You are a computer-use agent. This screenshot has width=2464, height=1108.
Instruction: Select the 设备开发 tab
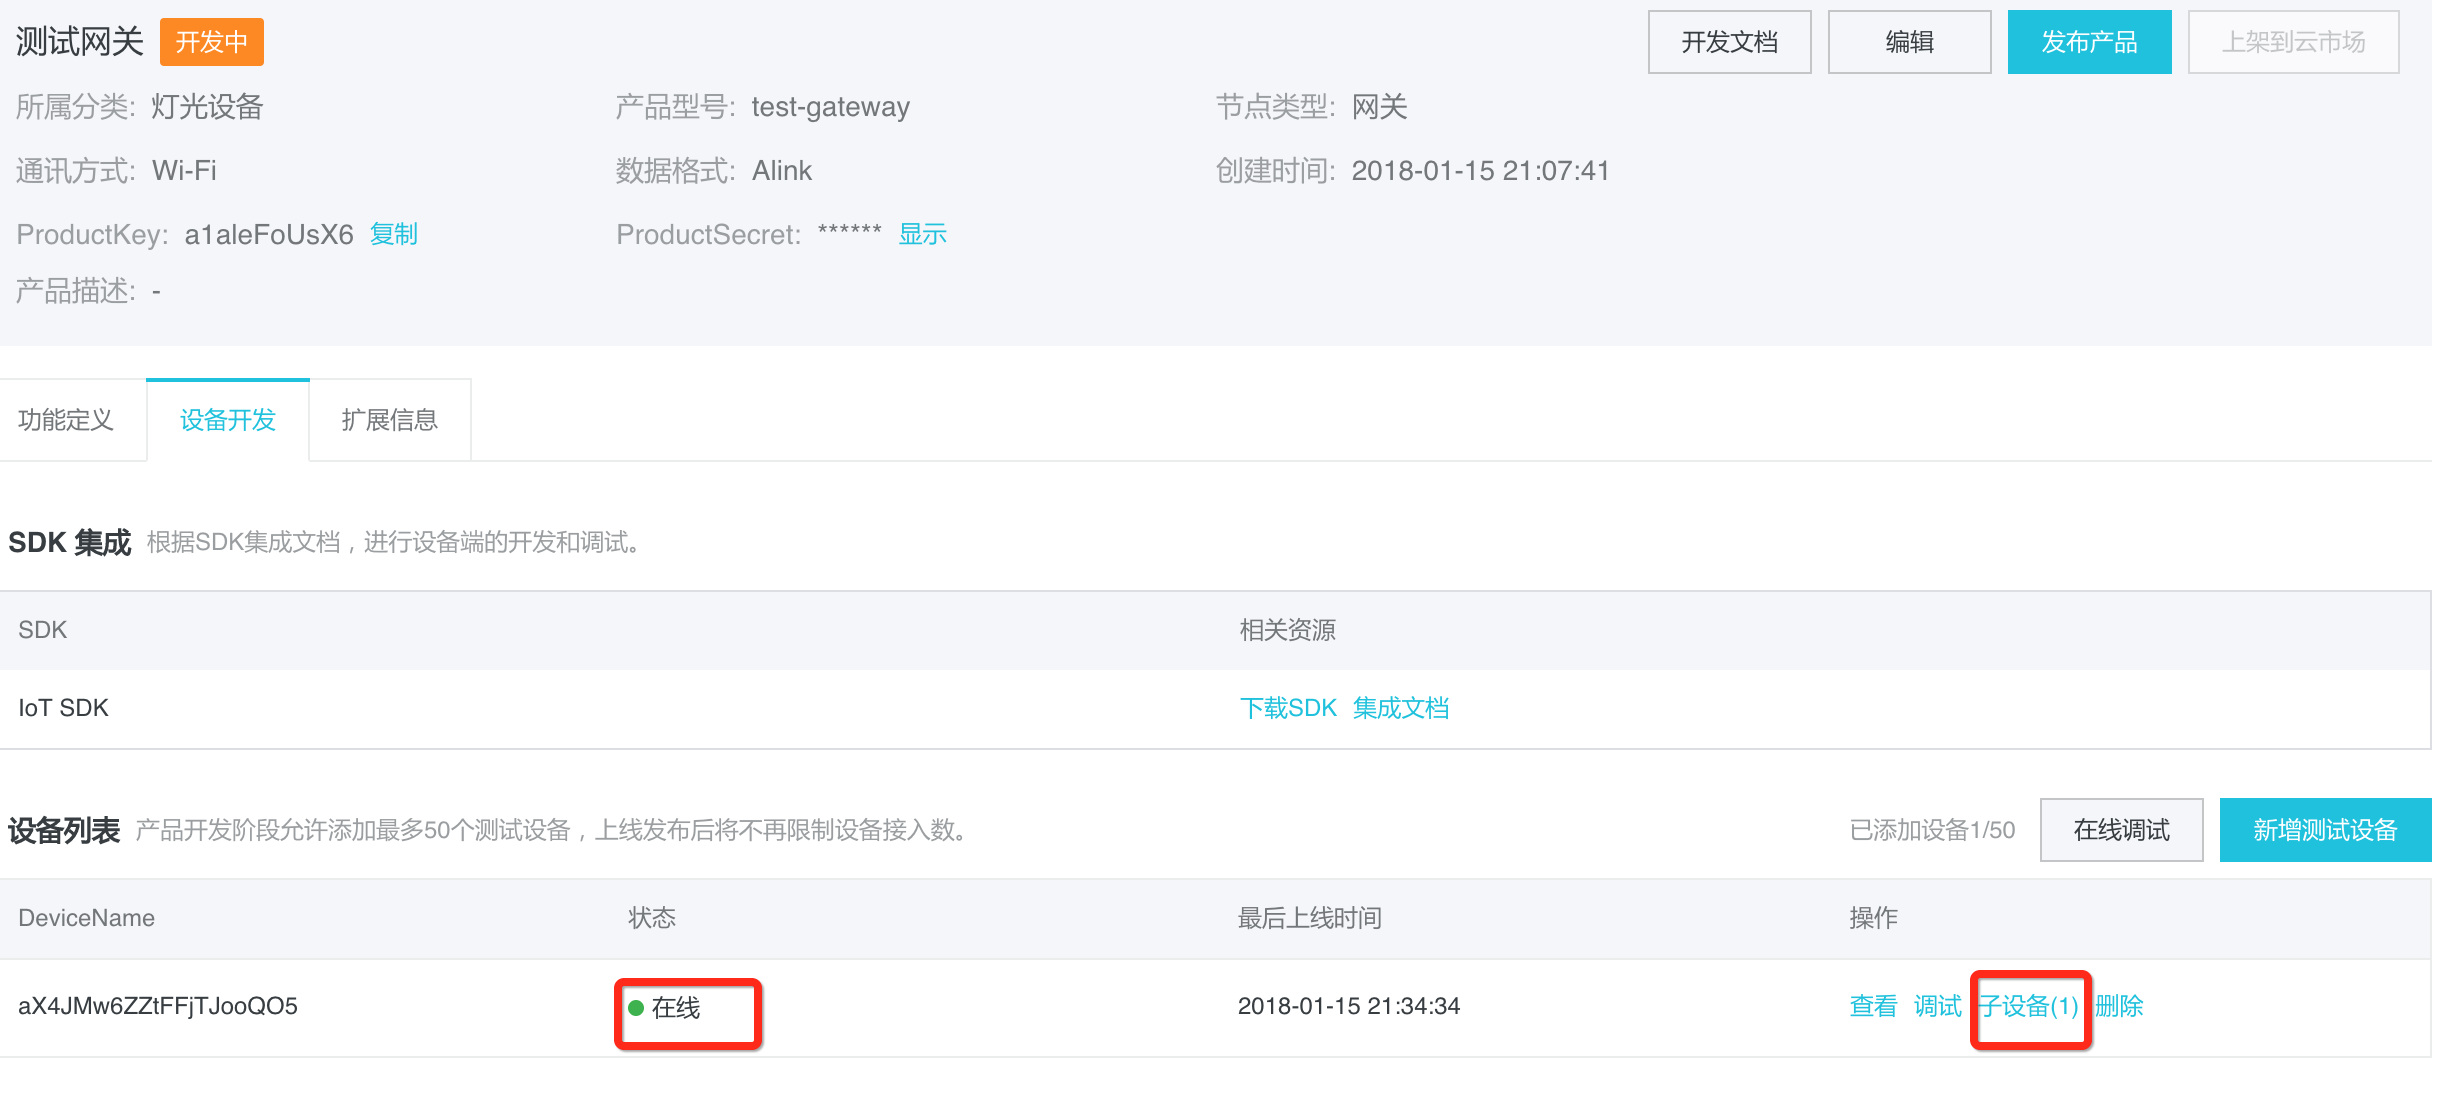[x=228, y=420]
